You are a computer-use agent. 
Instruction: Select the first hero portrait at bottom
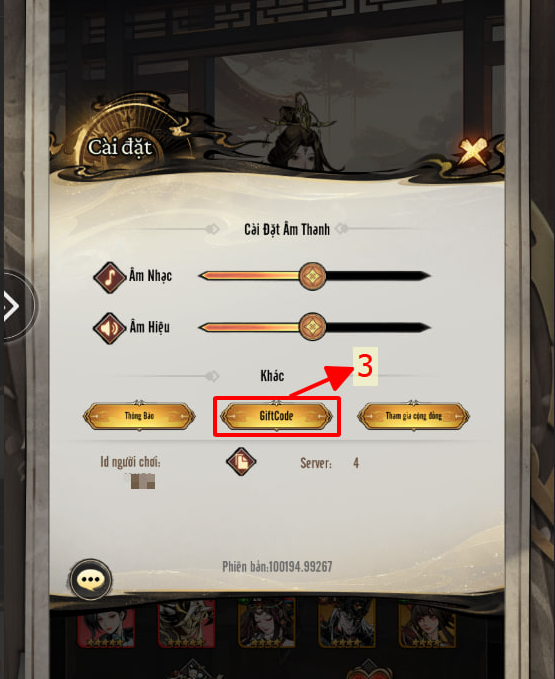tap(106, 626)
